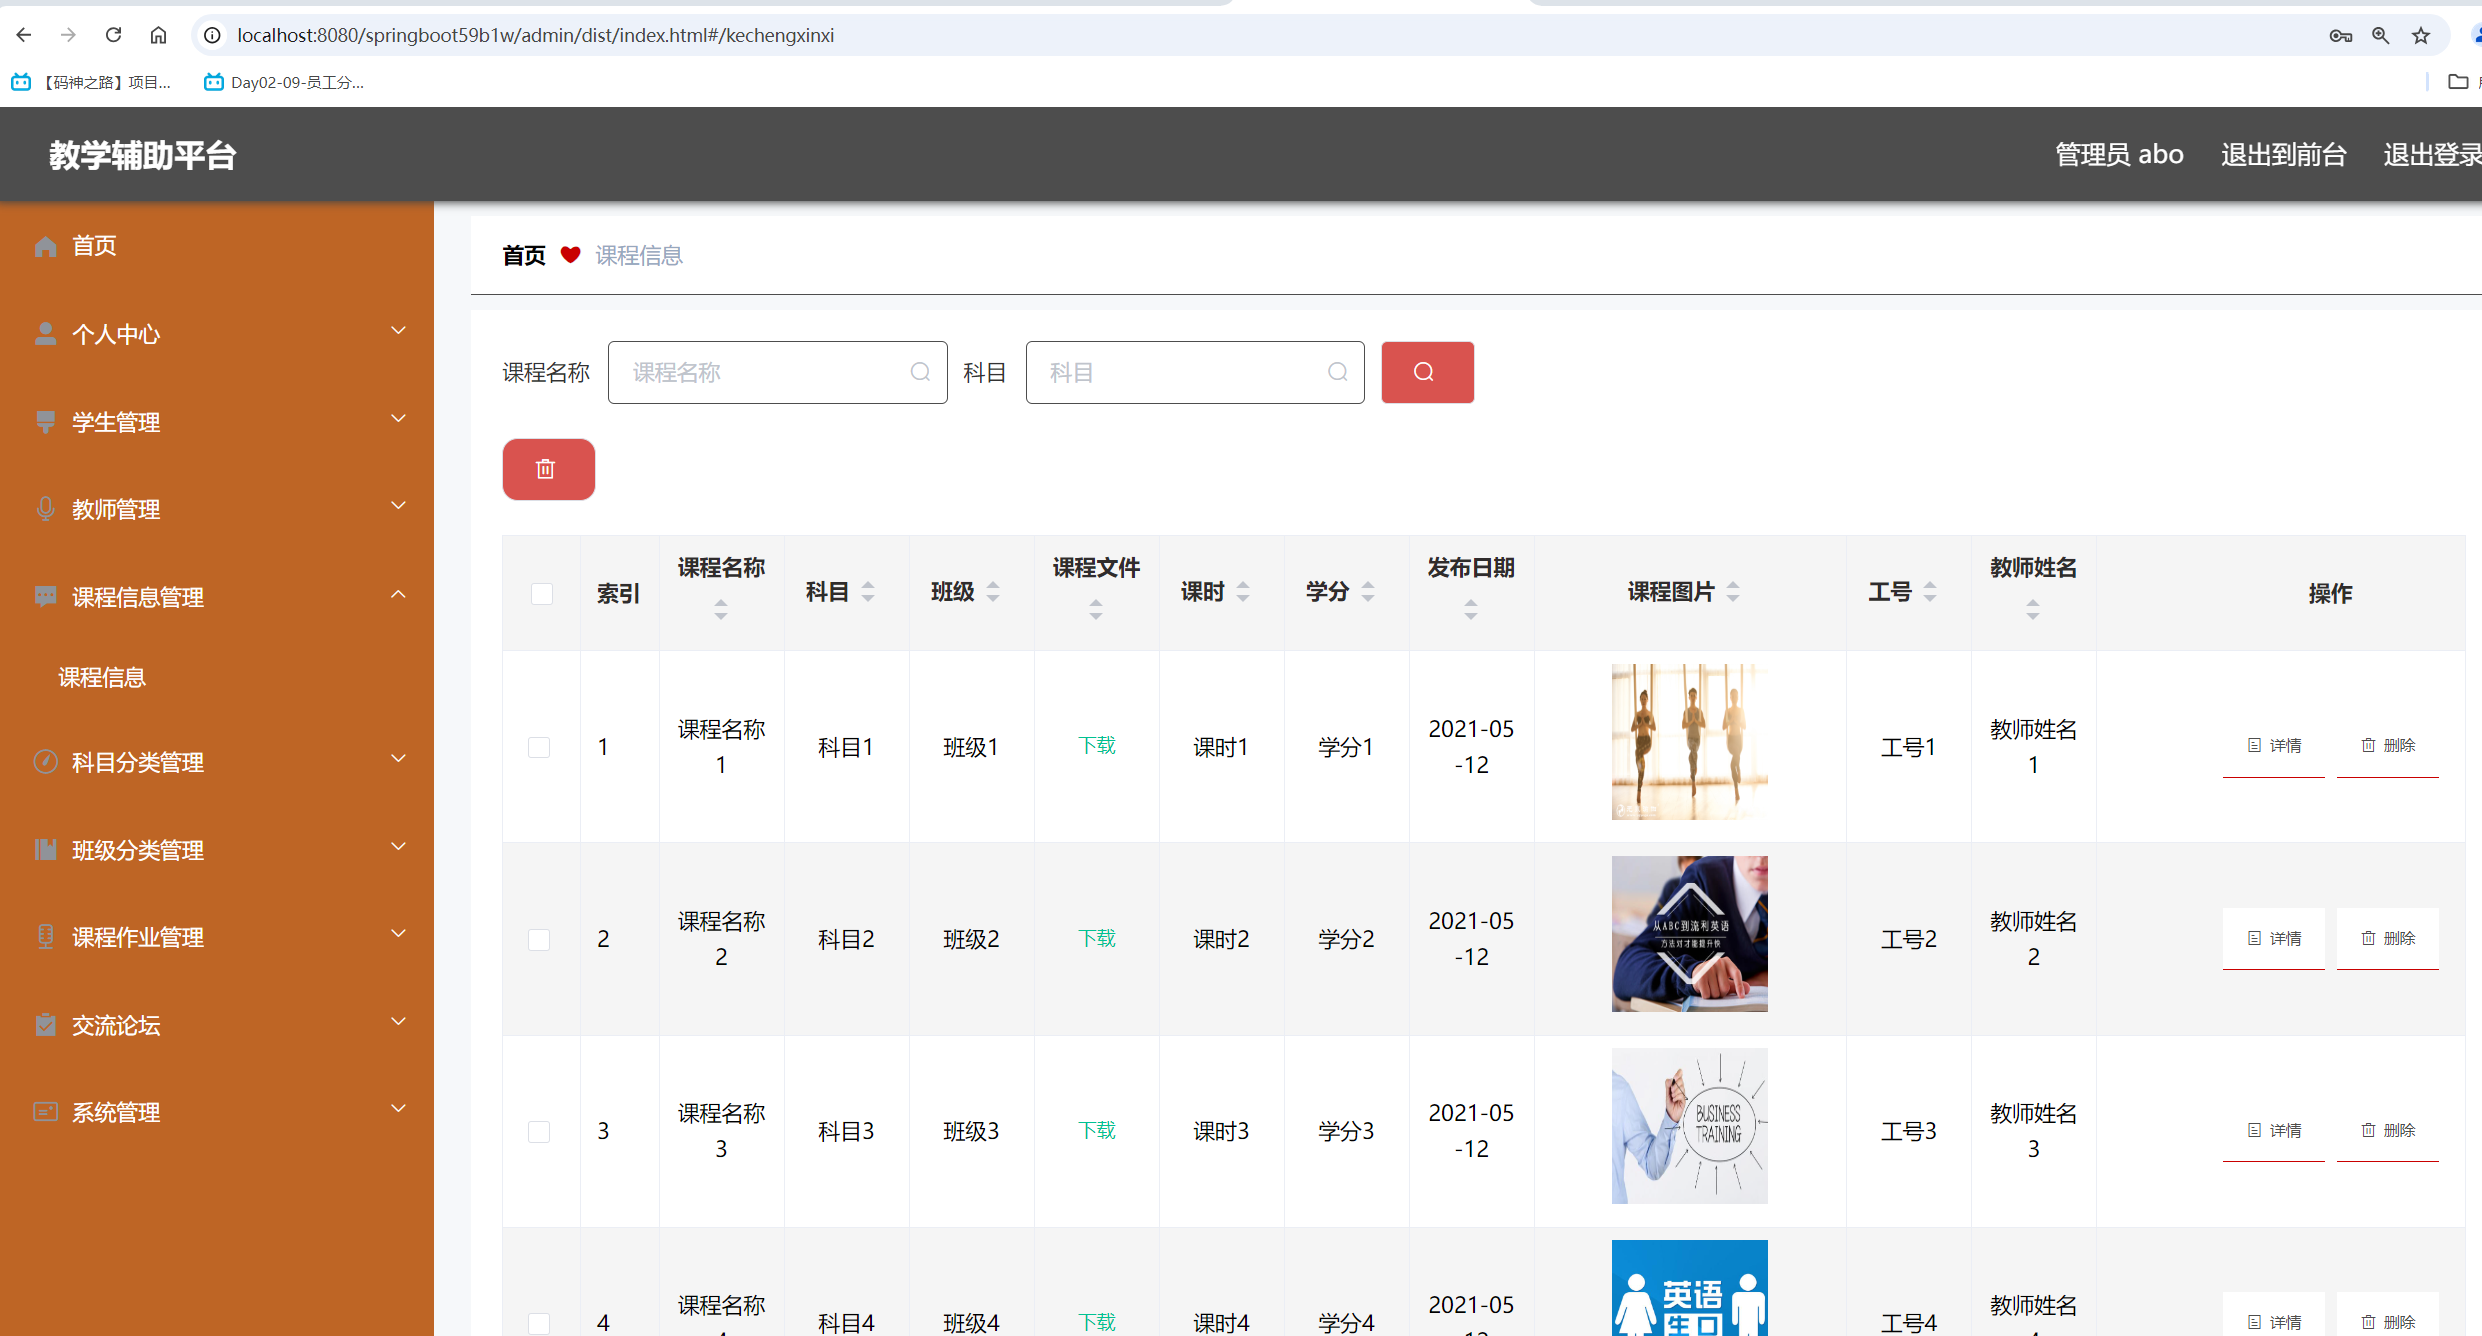Expand the 交流论坛 section
The image size is (2482, 1336).
[398, 1022]
